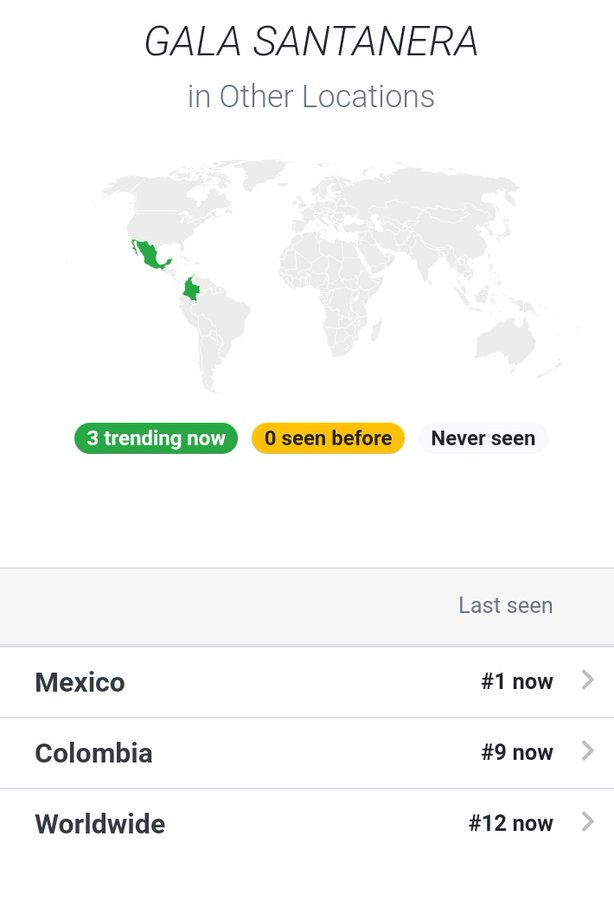The width and height of the screenshot is (614, 900).
Task: Click the '#12 now' Worldwide rank
Action: [511, 823]
